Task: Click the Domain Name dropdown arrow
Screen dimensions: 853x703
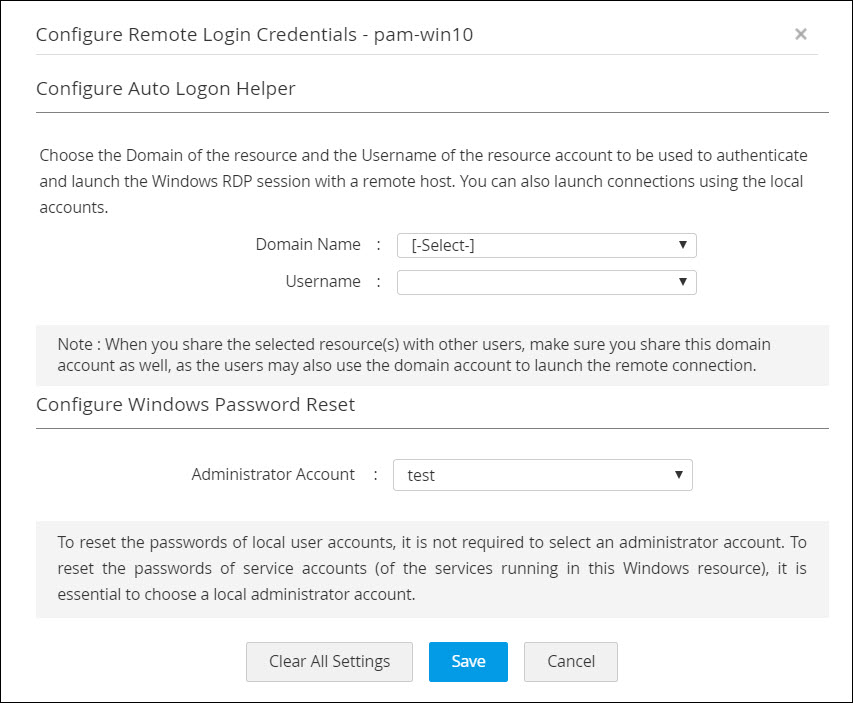Action: 682,245
